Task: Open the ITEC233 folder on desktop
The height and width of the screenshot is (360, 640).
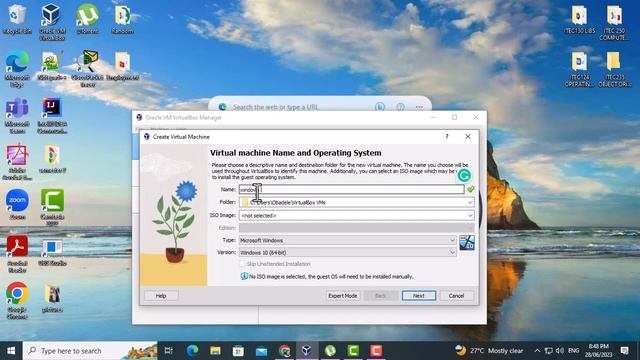Action: coord(614,69)
